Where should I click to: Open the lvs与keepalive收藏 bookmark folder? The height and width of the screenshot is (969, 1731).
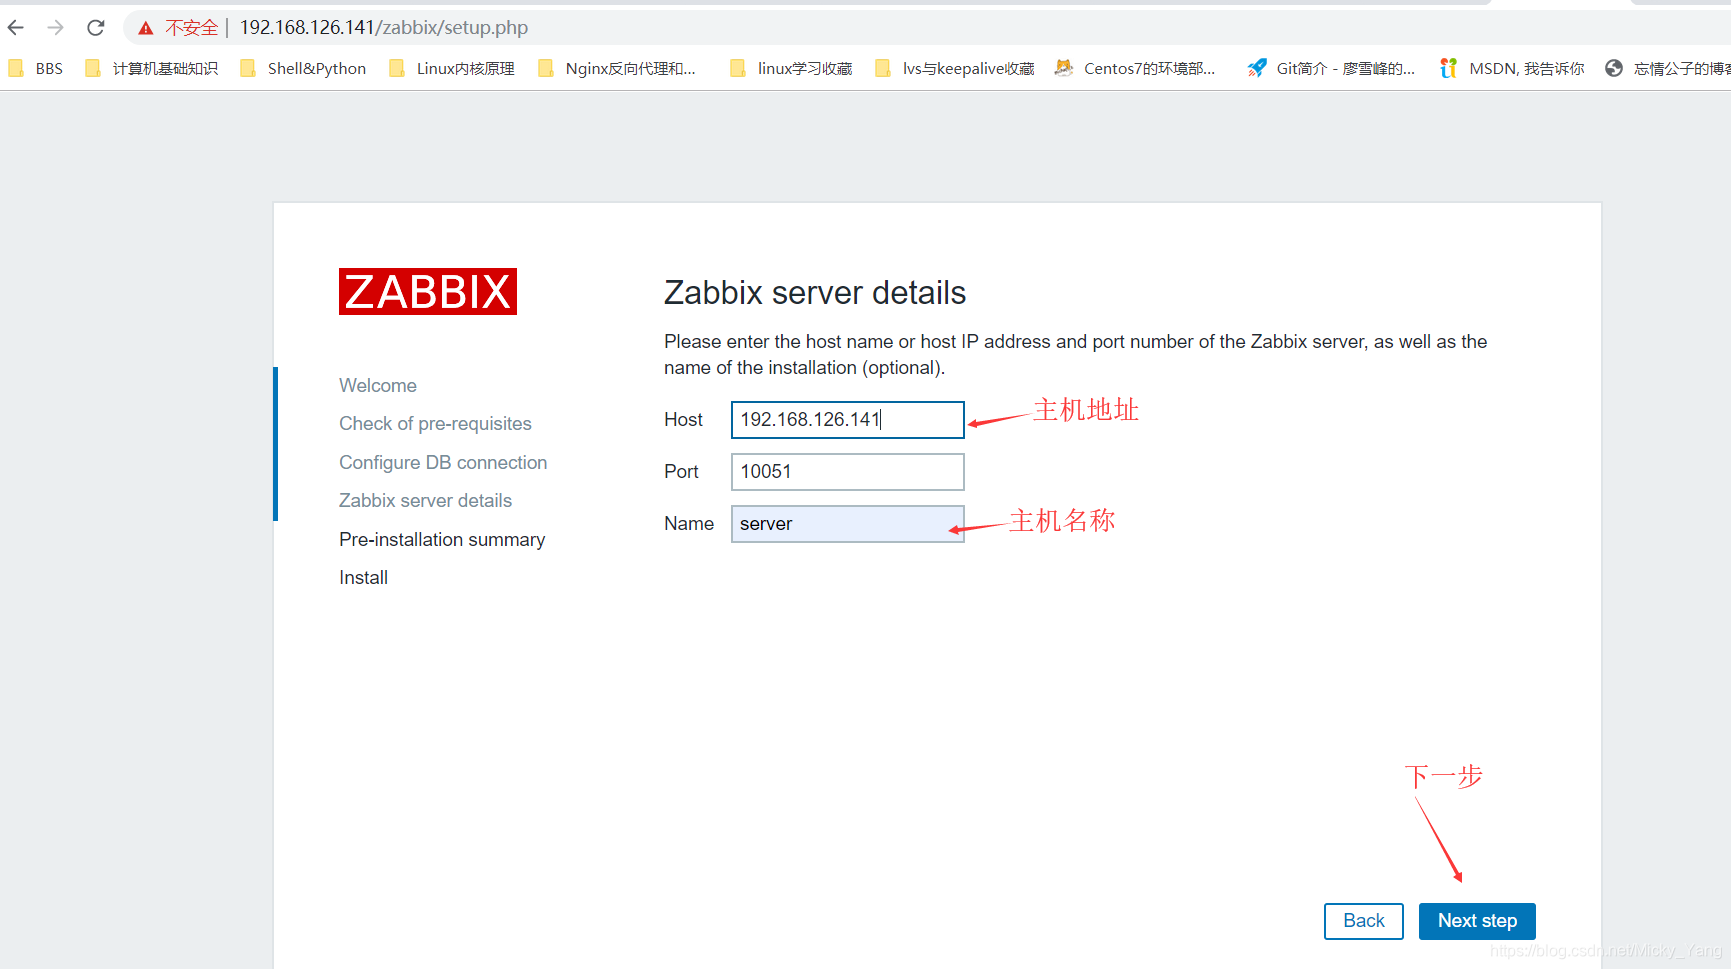pos(955,68)
